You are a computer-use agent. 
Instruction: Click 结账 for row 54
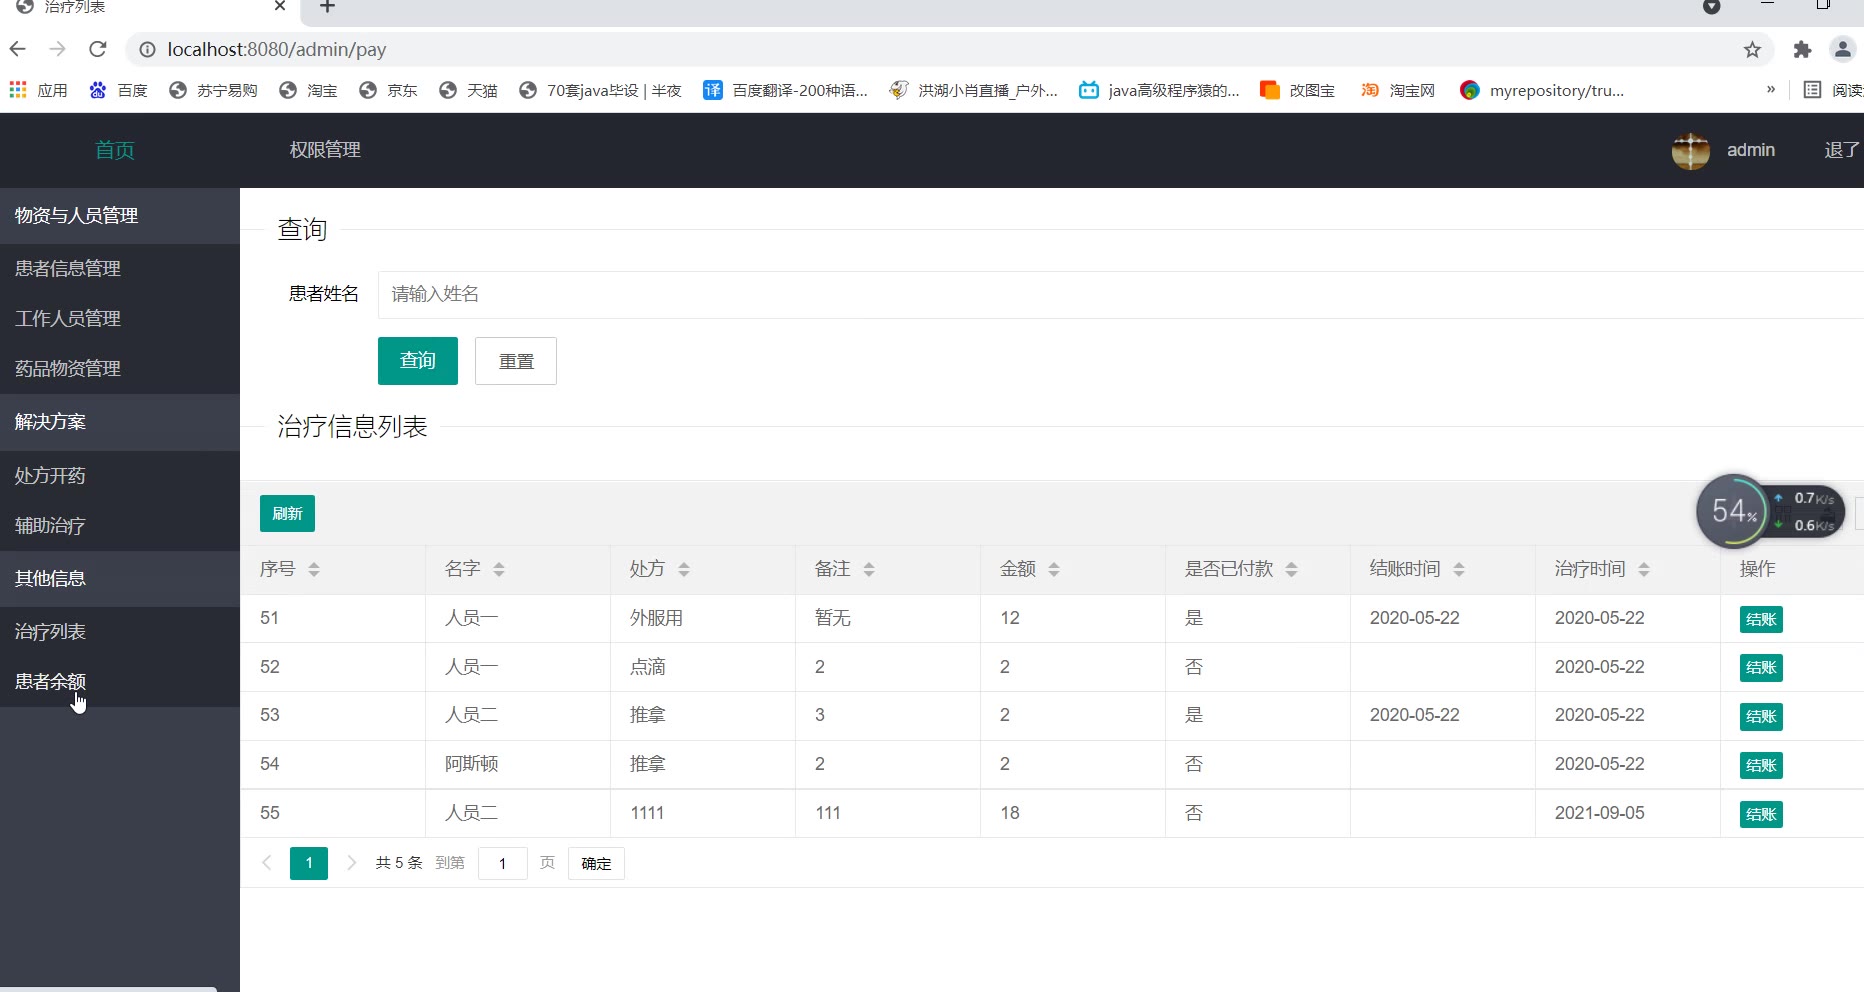point(1761,765)
